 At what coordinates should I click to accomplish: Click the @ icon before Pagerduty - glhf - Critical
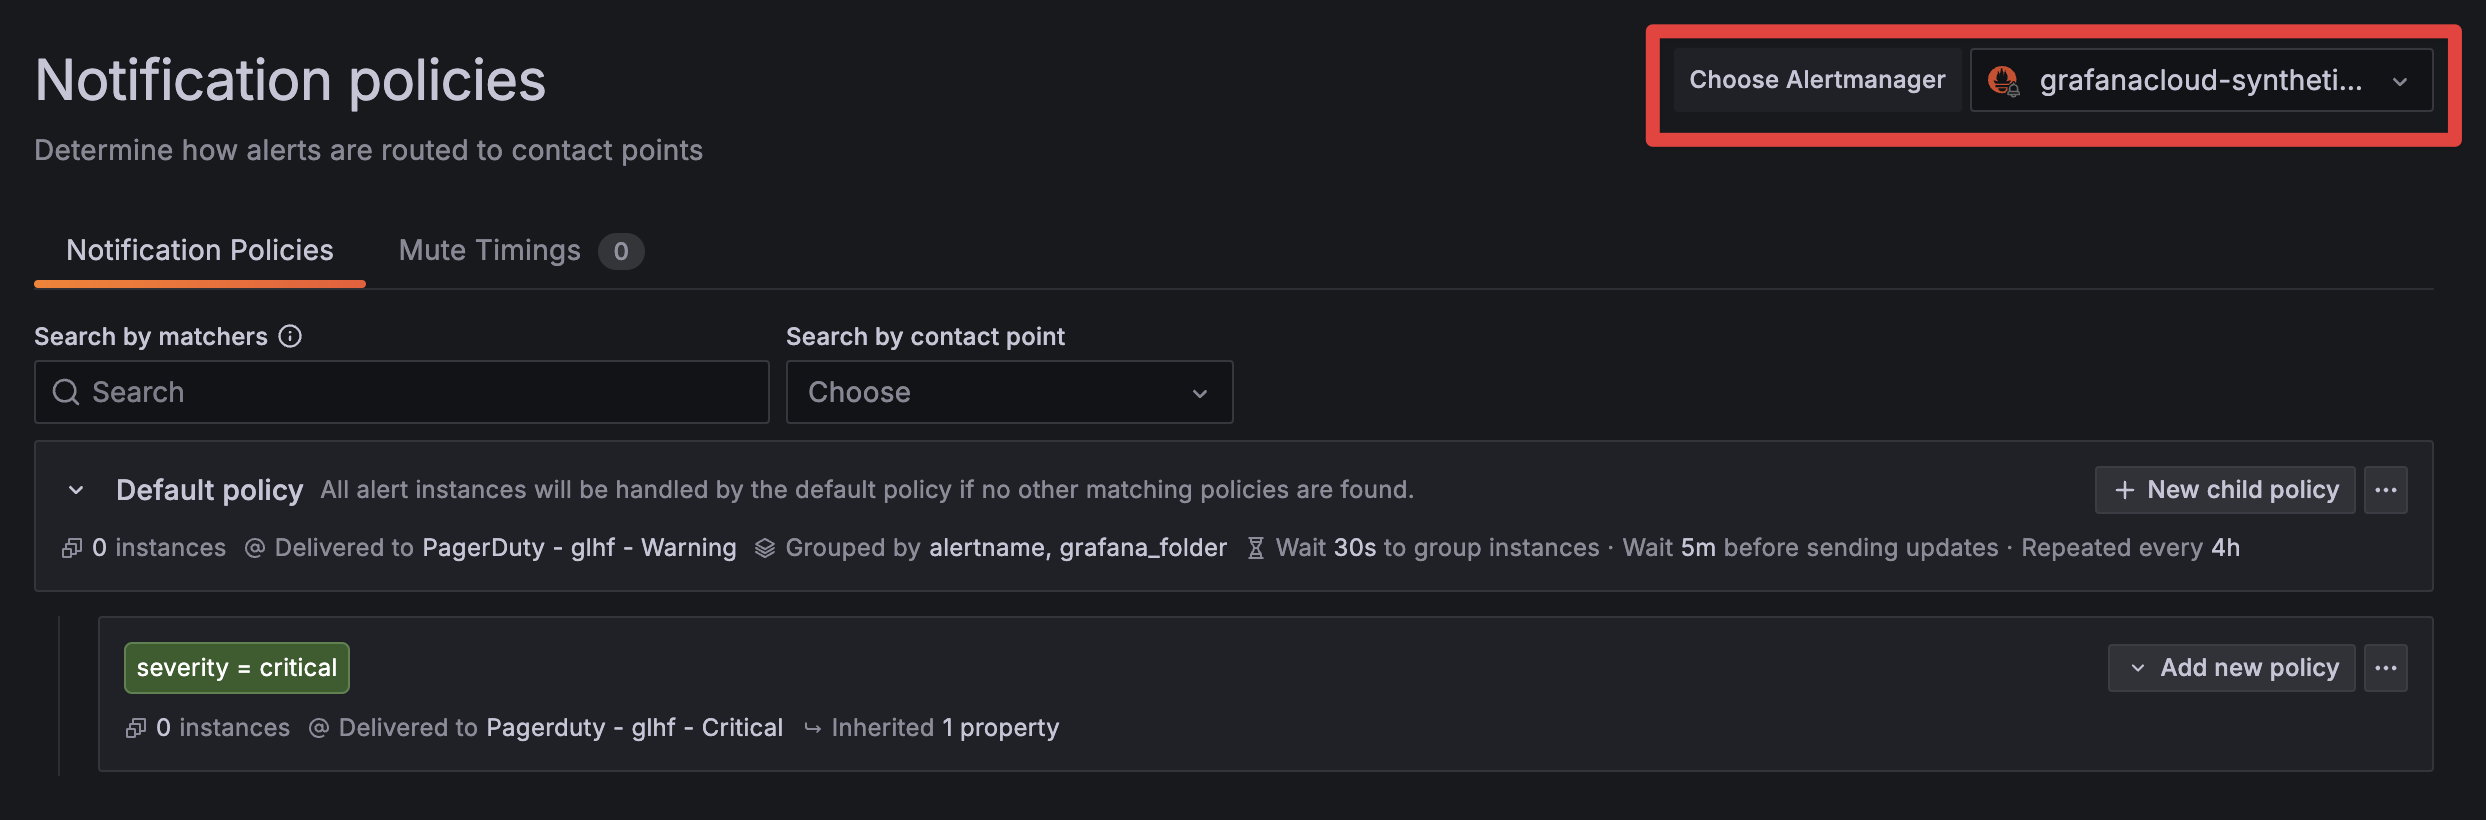coord(319,728)
